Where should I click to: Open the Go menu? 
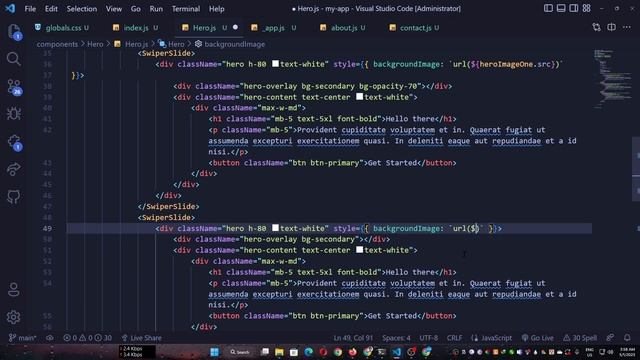tap(136, 9)
